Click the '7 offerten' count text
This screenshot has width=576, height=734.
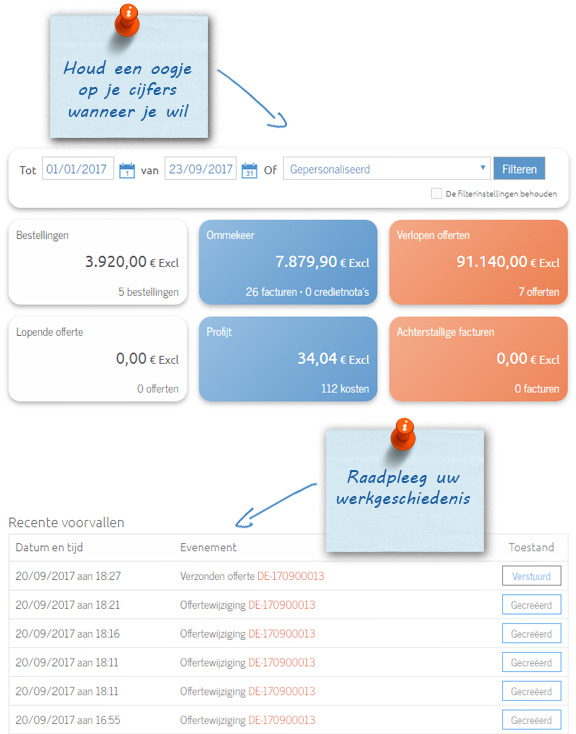coord(539,292)
